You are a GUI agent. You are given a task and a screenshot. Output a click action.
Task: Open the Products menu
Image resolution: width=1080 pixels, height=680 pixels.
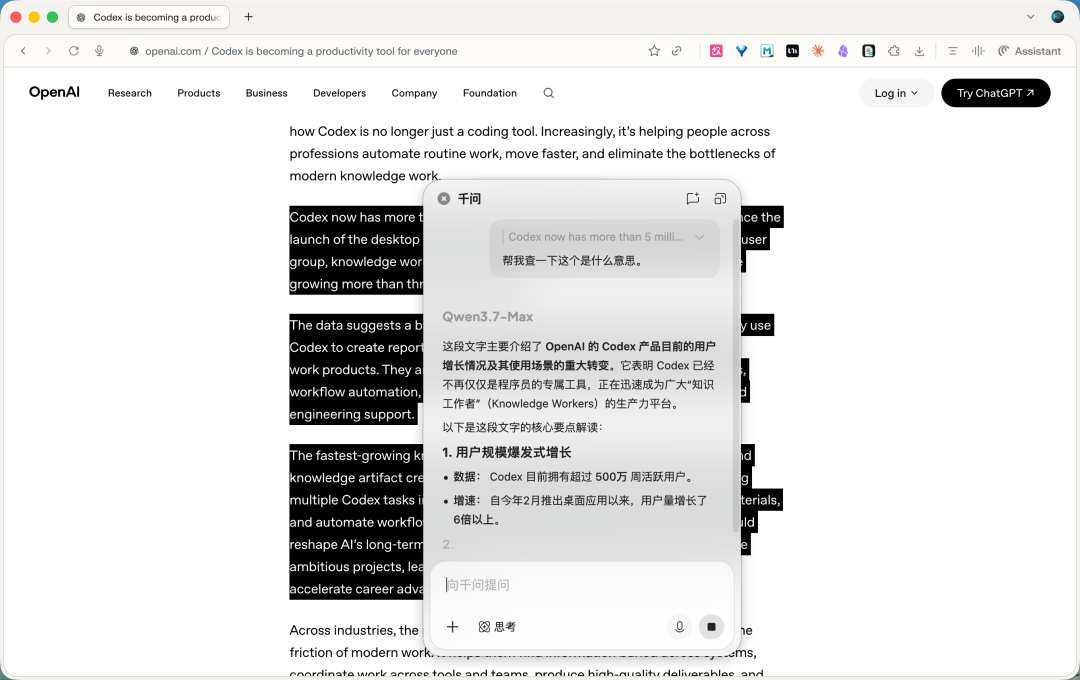(x=198, y=93)
